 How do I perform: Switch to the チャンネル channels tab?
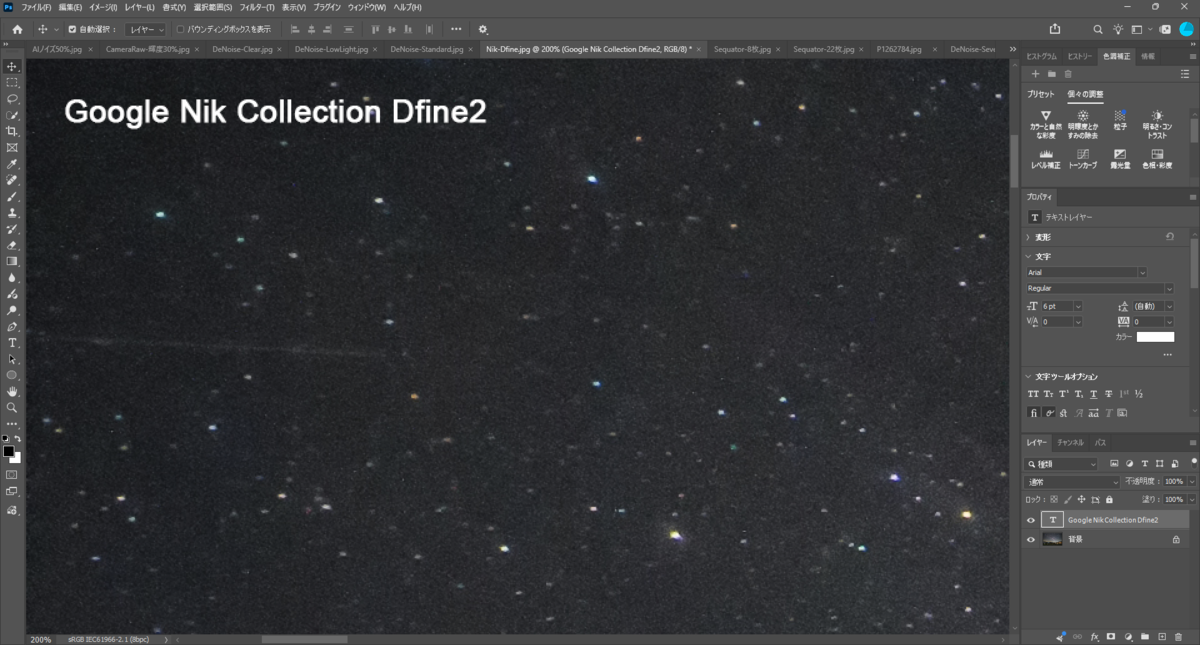click(1069, 442)
